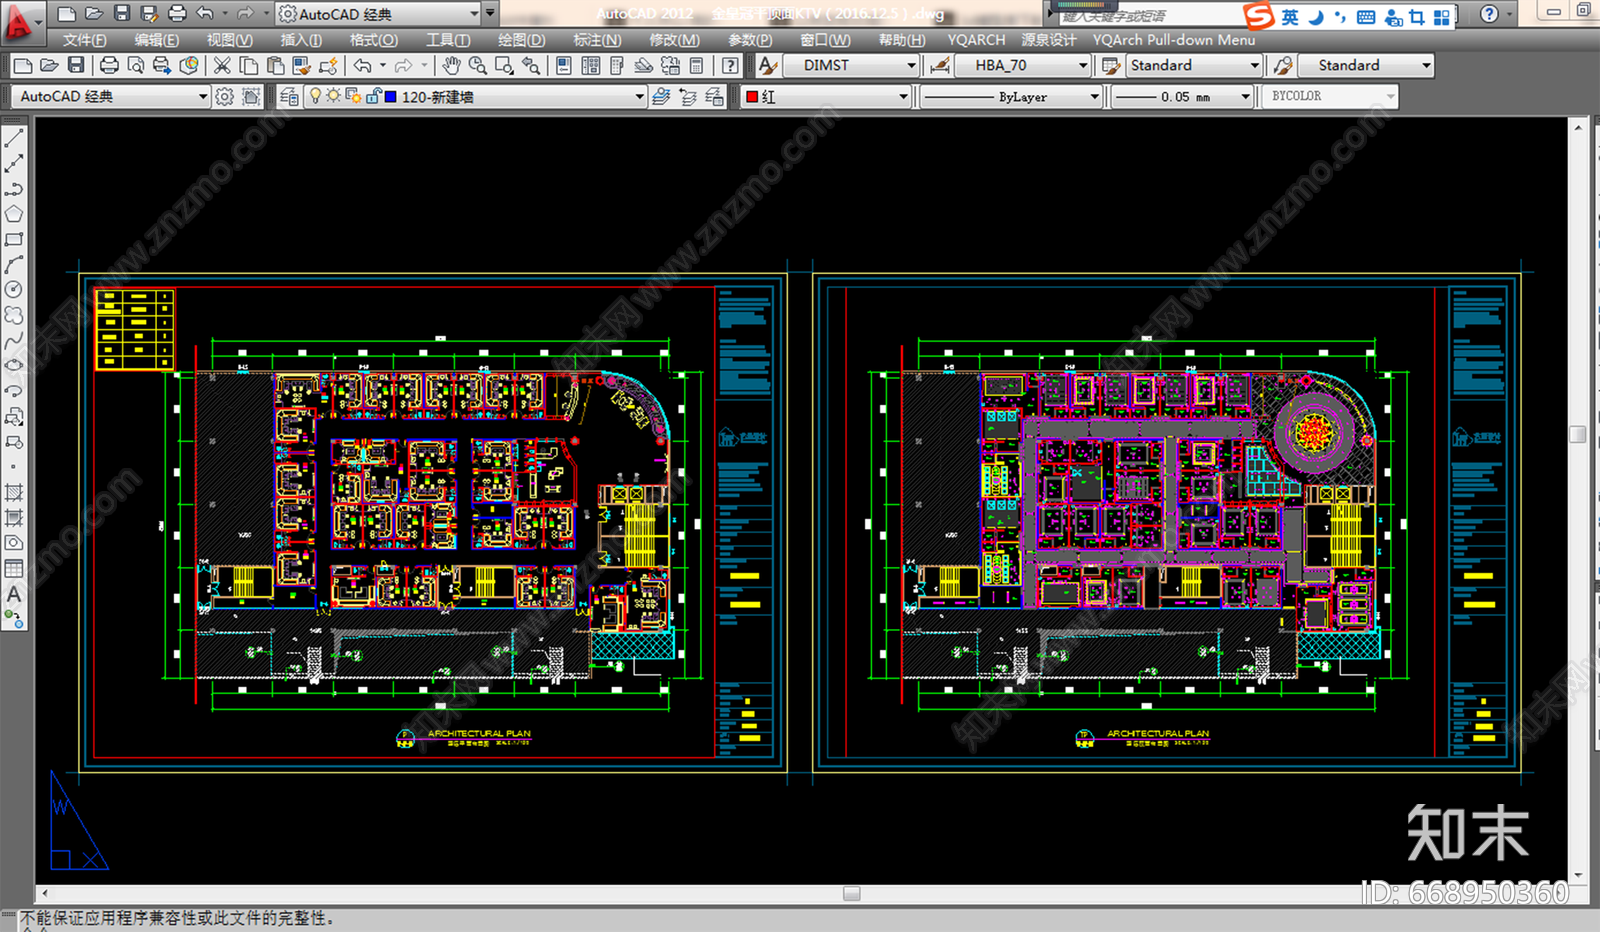Viewport: 1600px width, 932px height.
Task: Toggle layer freeze sun icon
Action: coord(334,97)
